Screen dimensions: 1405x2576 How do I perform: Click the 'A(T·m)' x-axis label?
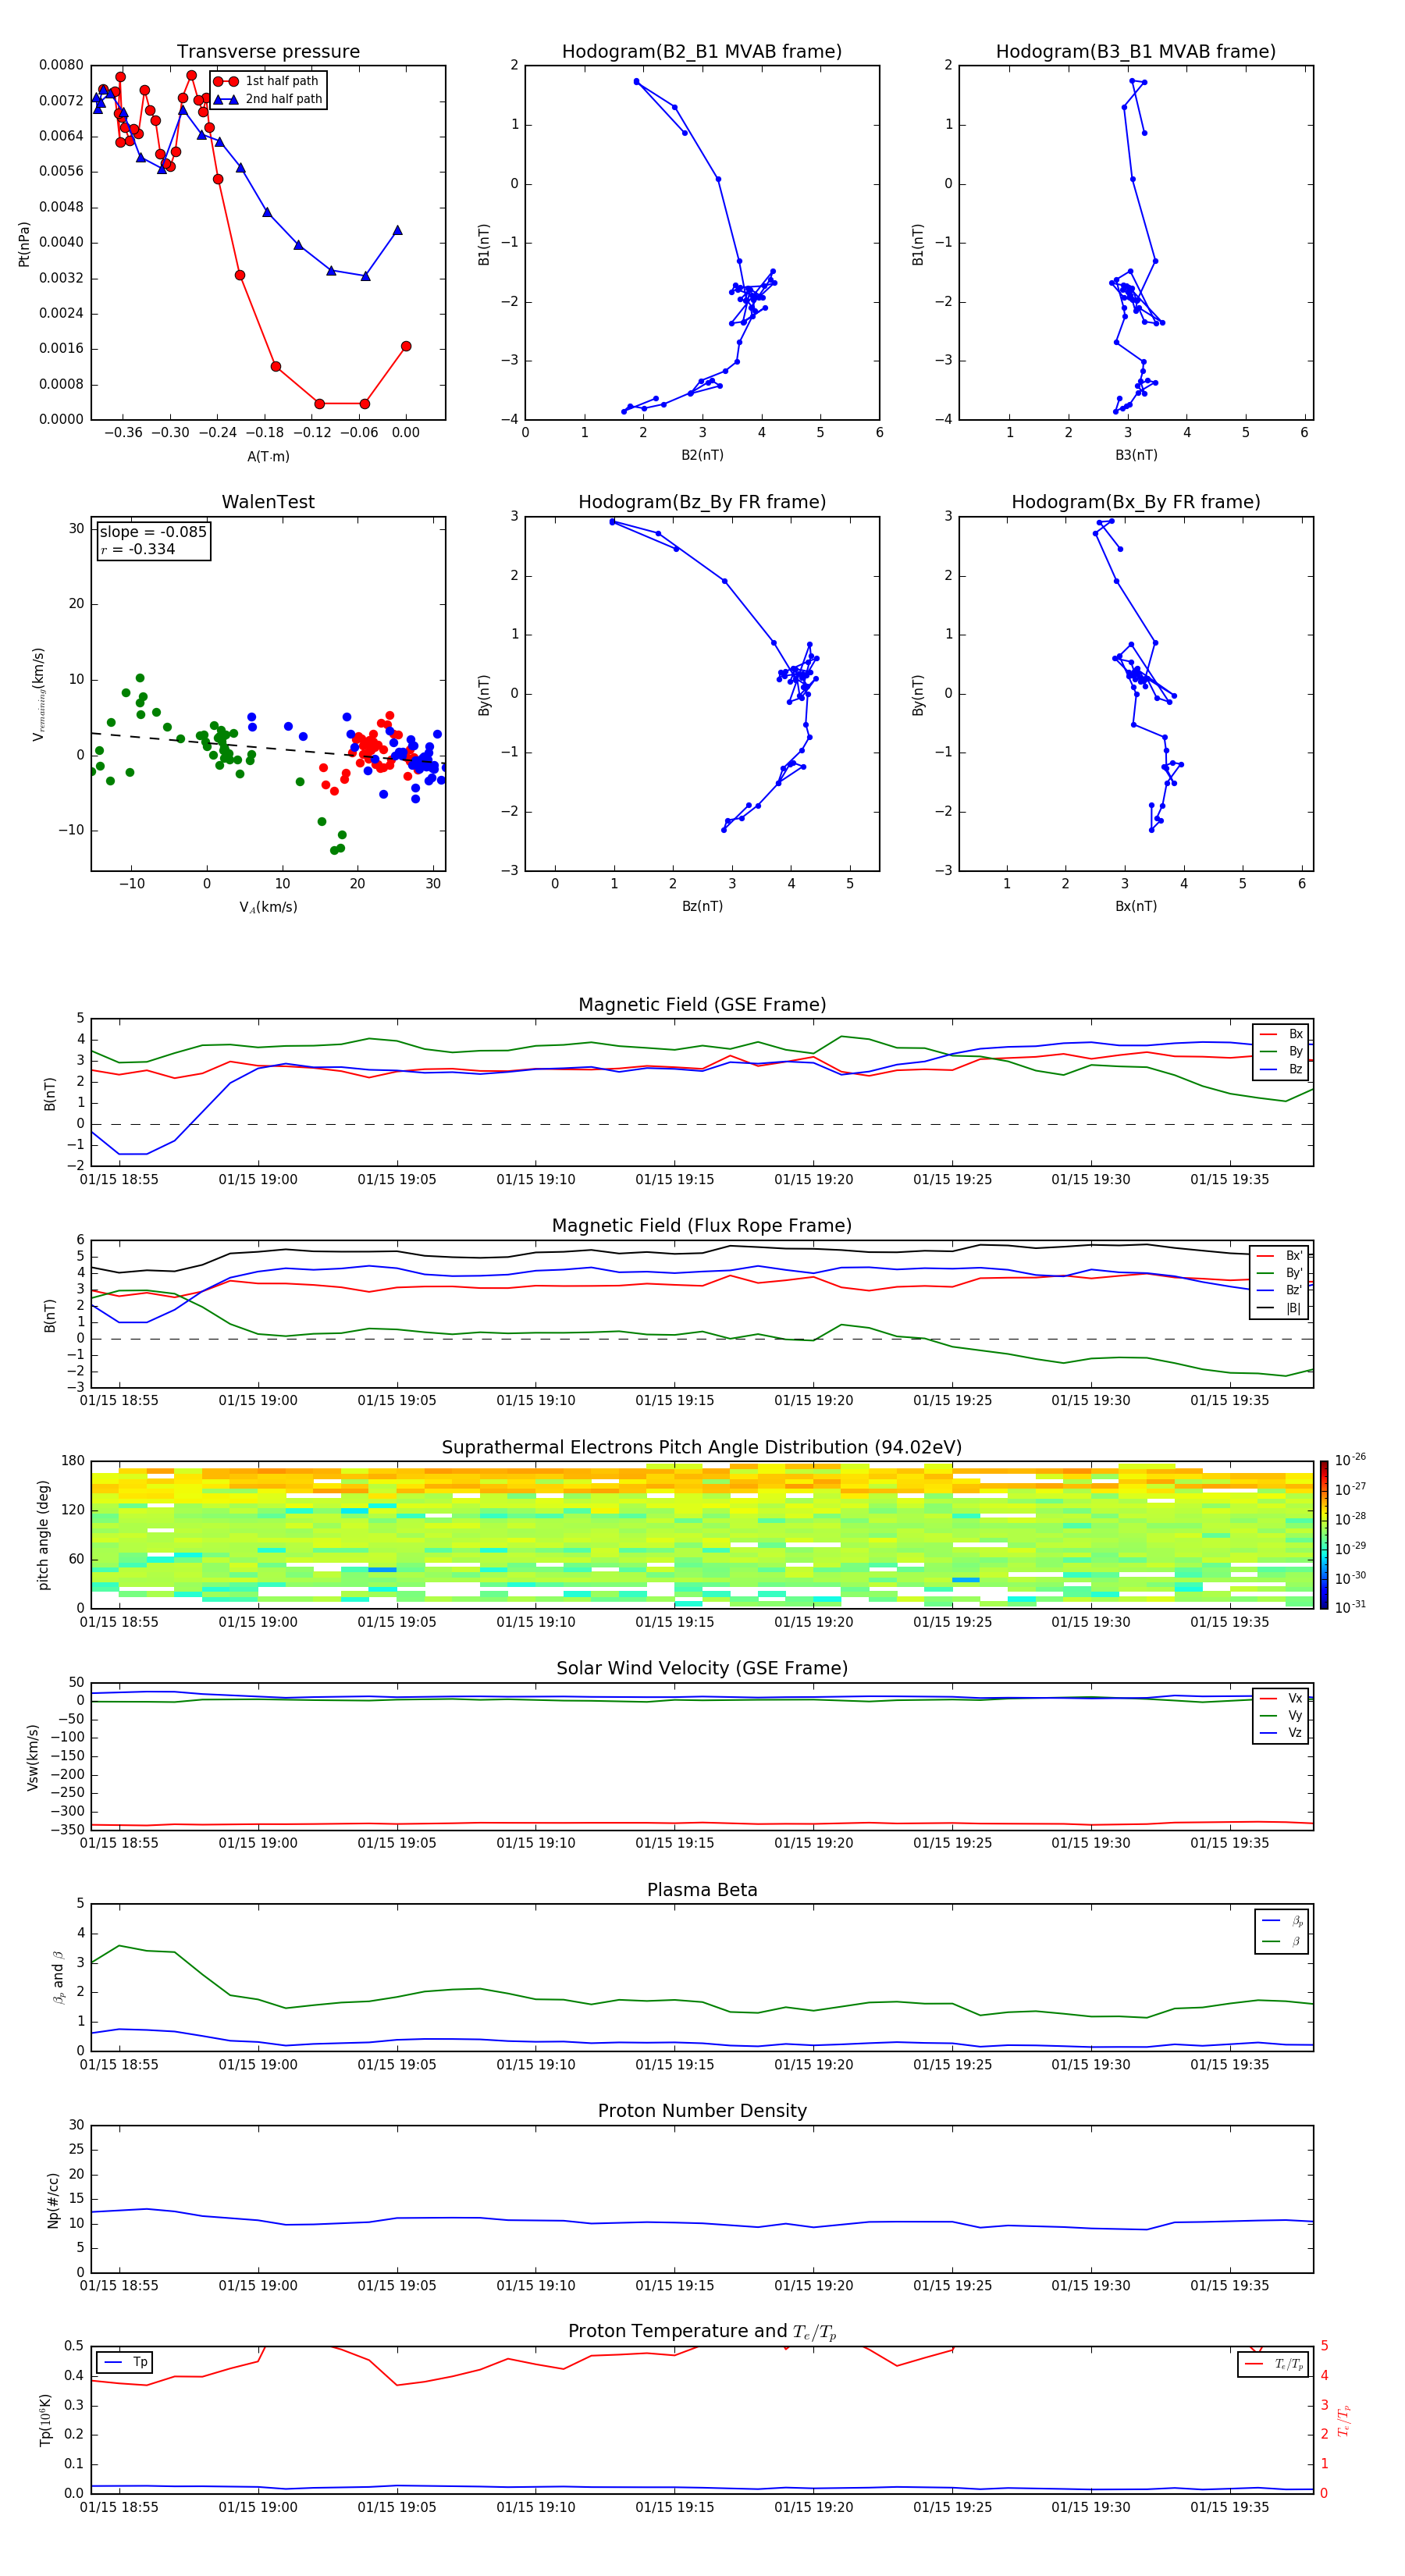click(x=268, y=456)
